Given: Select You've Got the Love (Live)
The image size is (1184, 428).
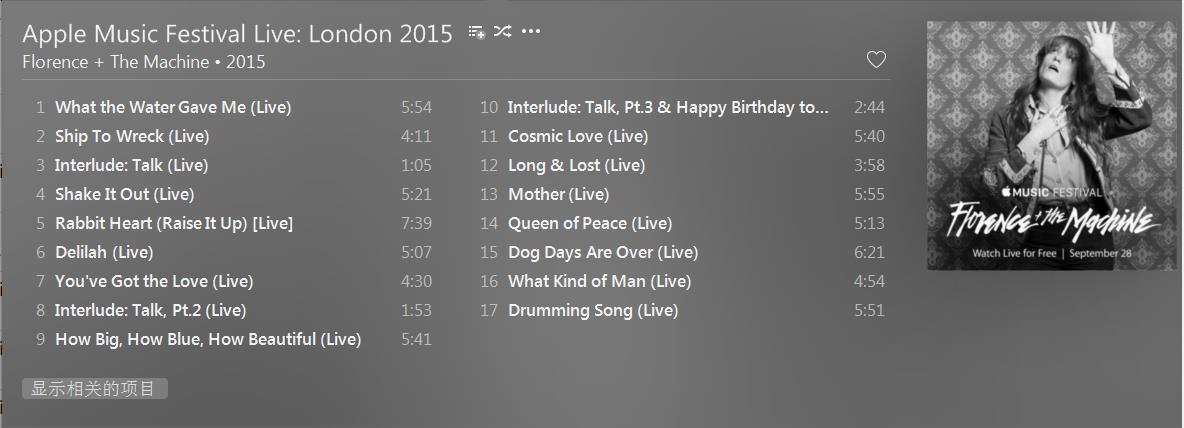Looking at the screenshot, I should [154, 281].
